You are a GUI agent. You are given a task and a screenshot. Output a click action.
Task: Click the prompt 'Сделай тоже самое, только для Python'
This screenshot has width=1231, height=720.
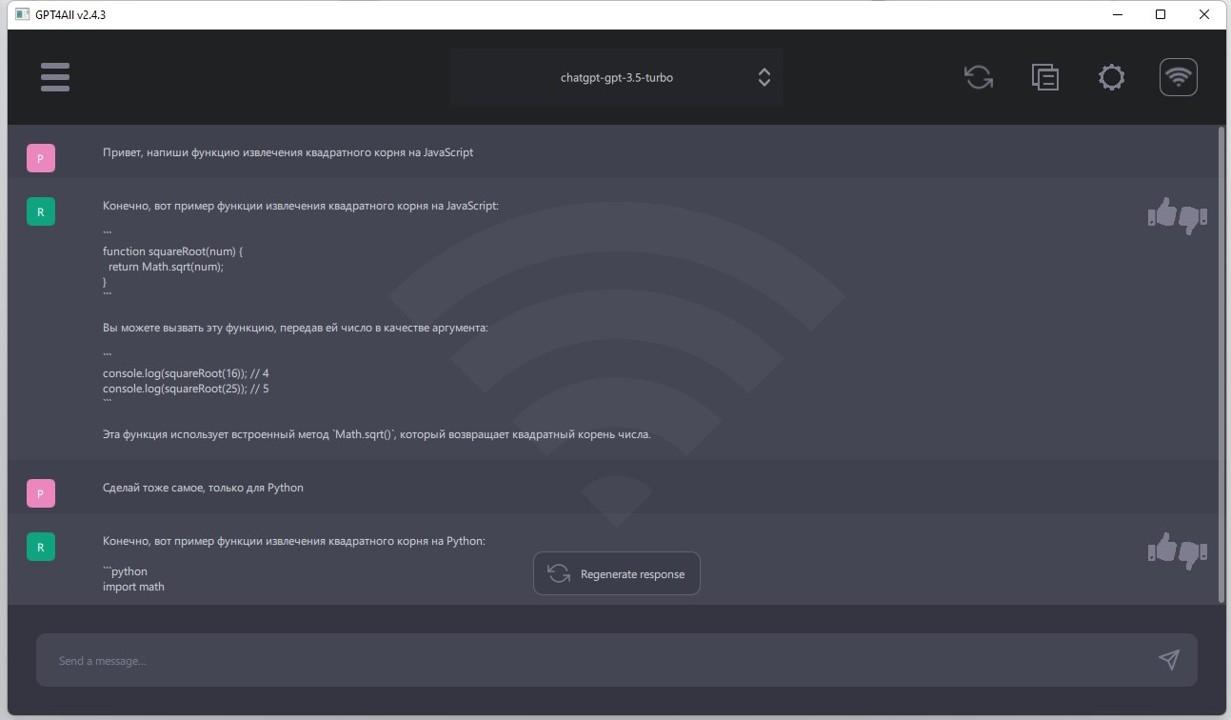pos(203,488)
